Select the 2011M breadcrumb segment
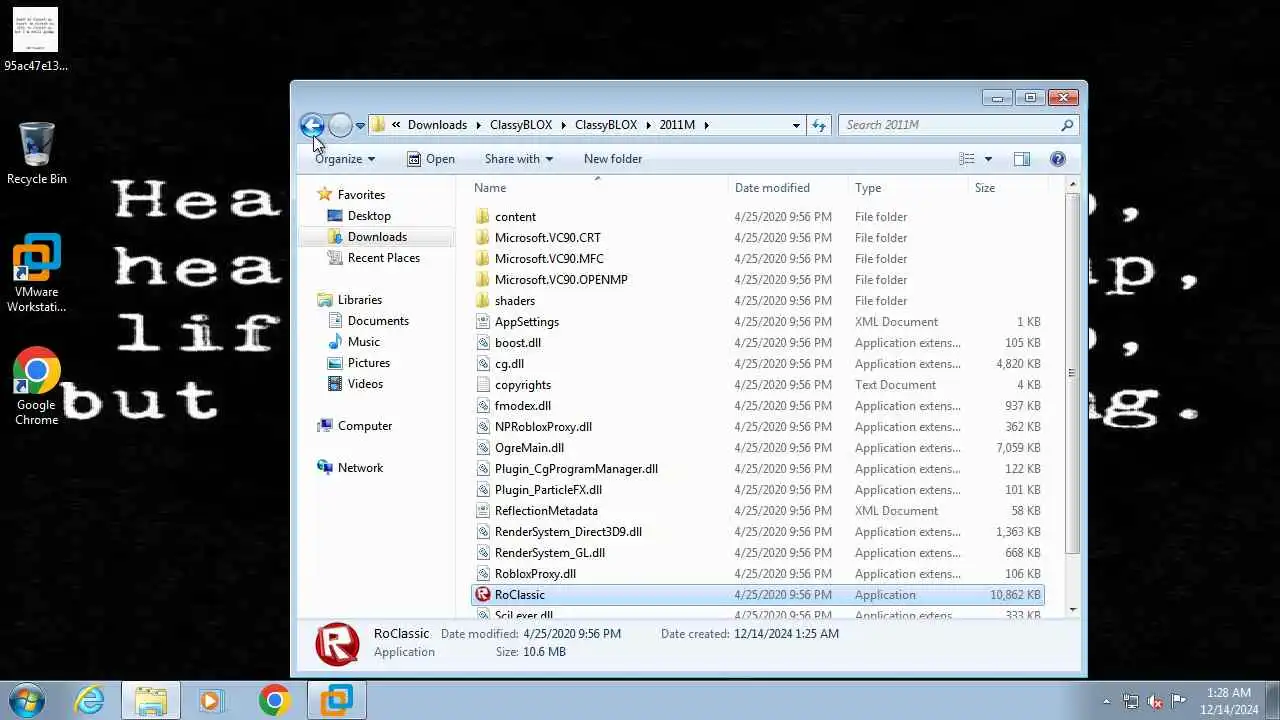The width and height of the screenshot is (1280, 720). pyautogui.click(x=677, y=125)
